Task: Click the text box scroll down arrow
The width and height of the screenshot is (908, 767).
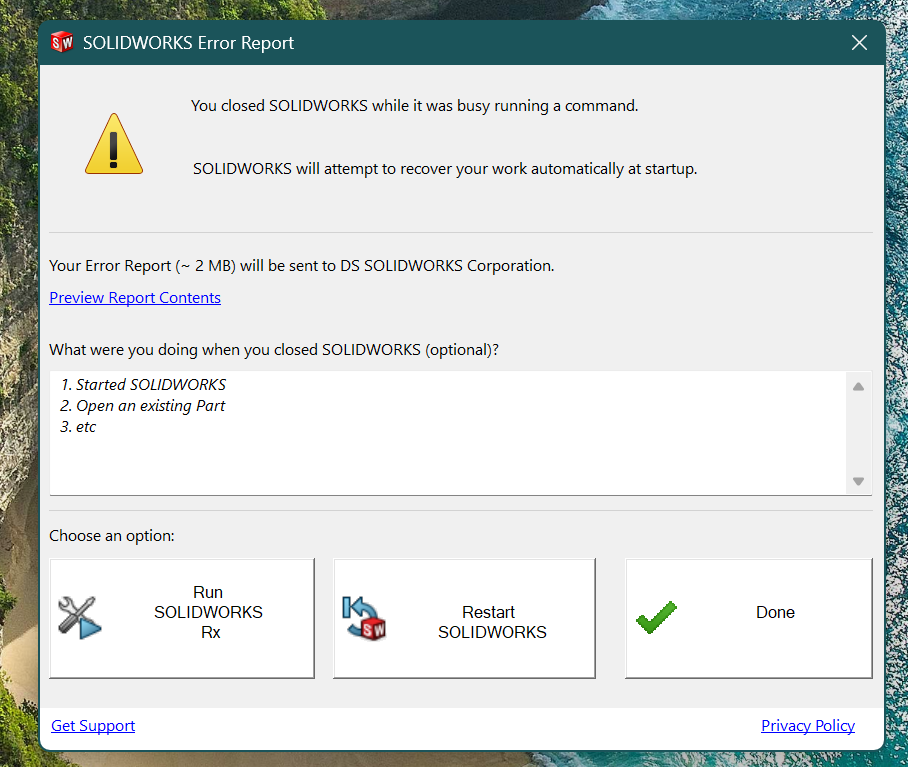Action: click(x=859, y=481)
